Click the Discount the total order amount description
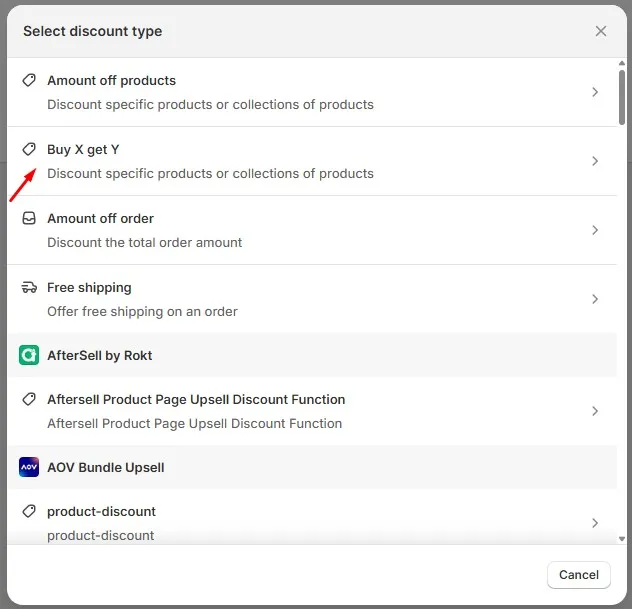 click(145, 242)
